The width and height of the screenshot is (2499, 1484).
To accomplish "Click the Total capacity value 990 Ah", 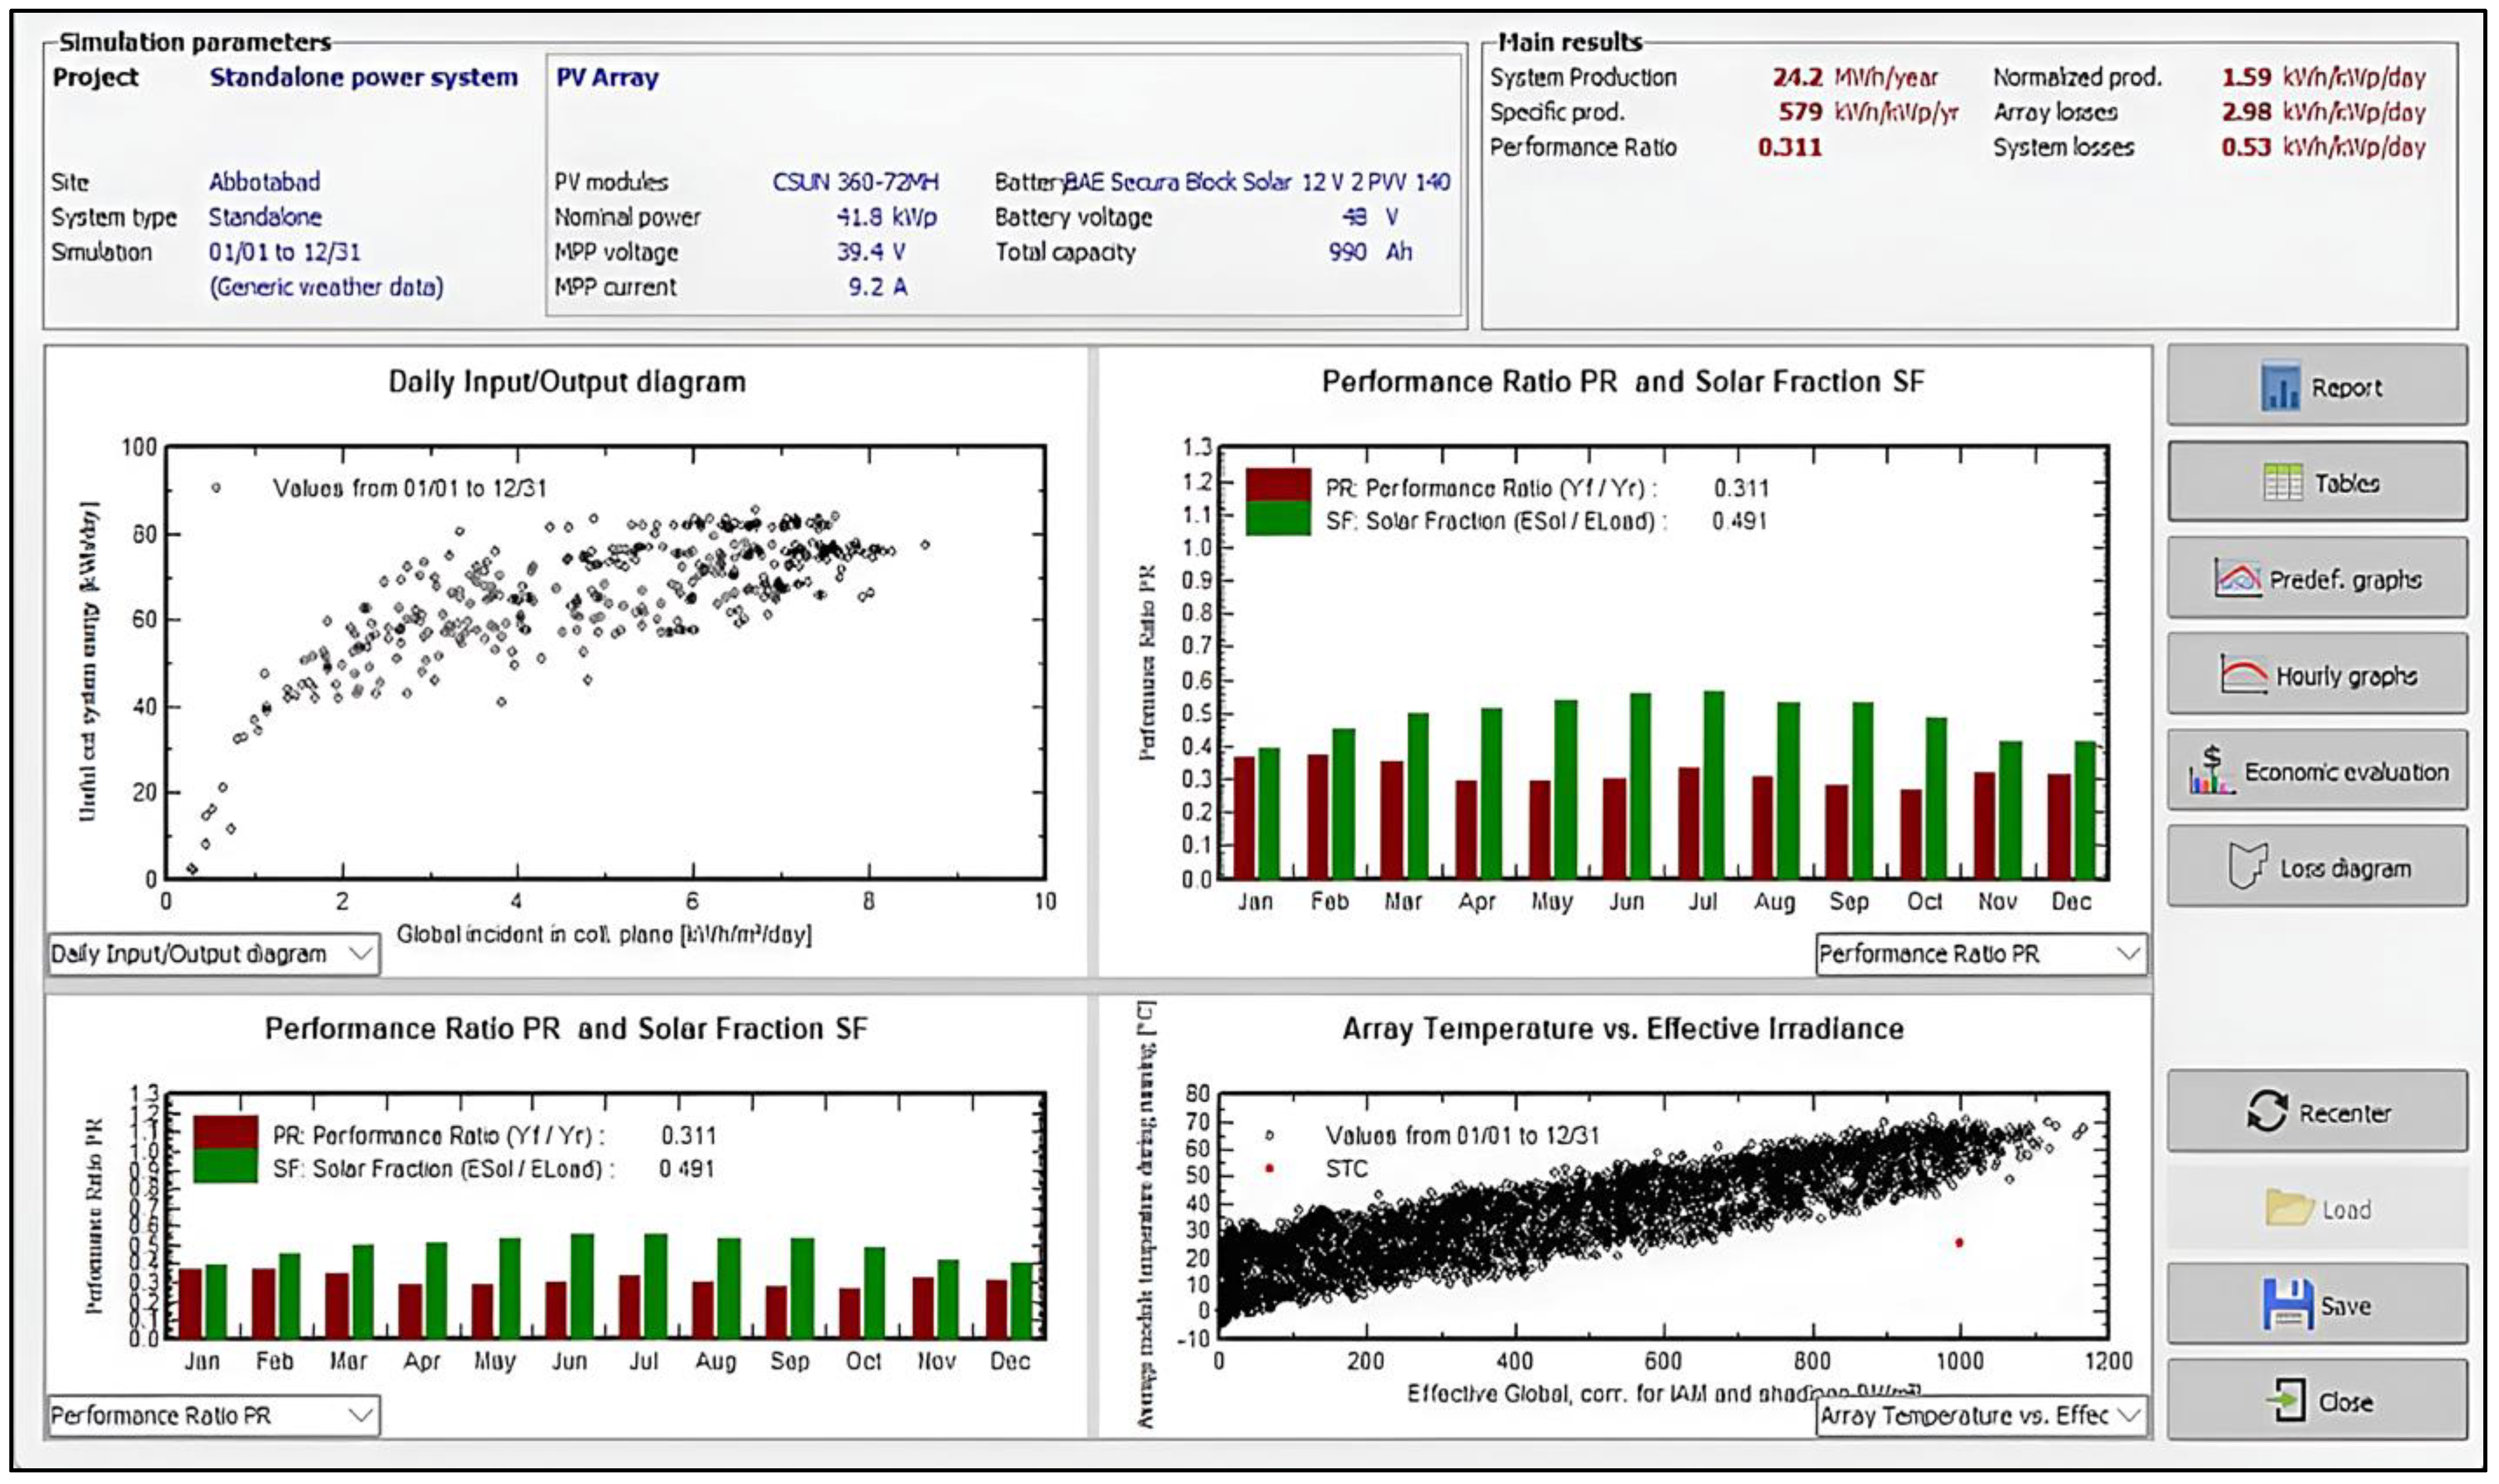I will [x=1370, y=252].
